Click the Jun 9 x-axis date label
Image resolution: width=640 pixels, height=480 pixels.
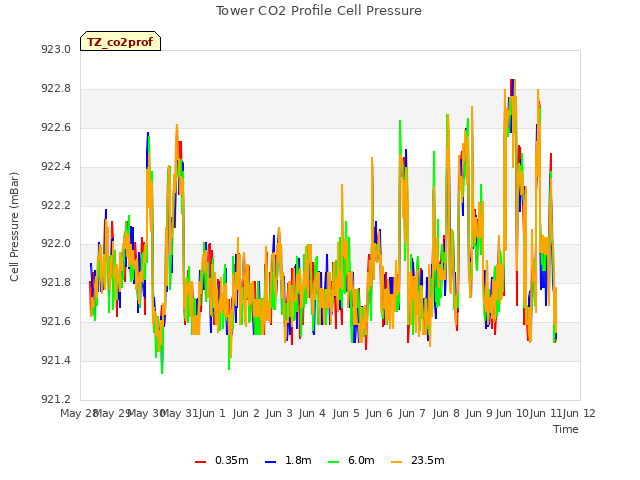click(x=479, y=413)
